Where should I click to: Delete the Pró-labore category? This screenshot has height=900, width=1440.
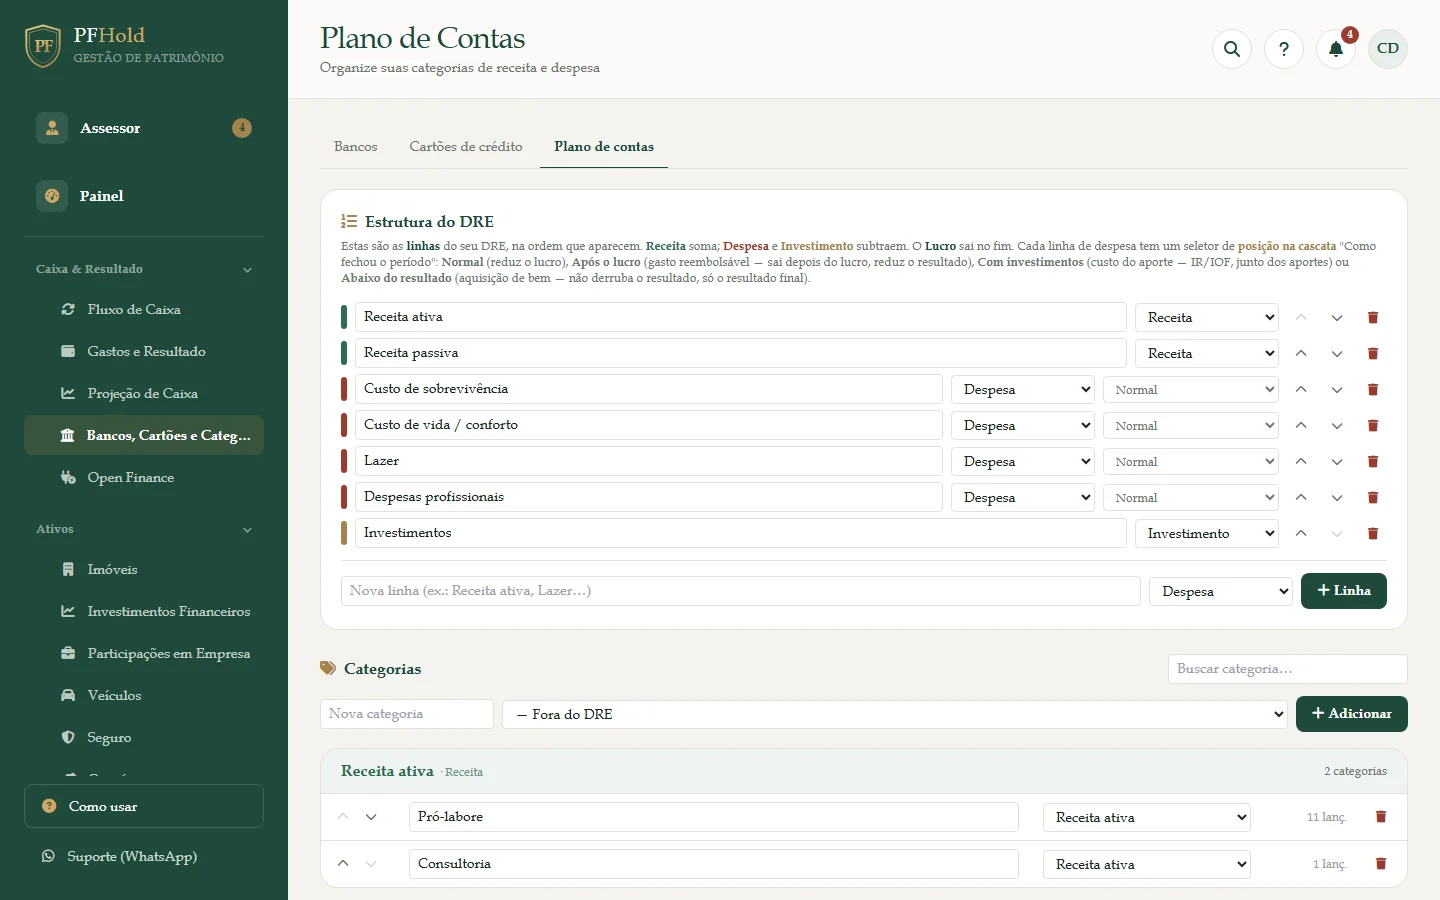point(1381,817)
